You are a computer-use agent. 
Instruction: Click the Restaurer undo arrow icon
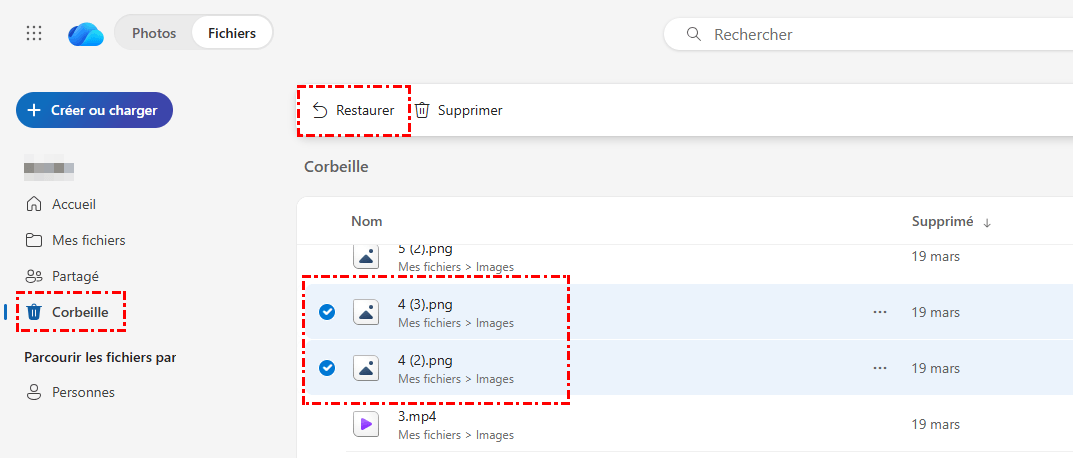320,110
